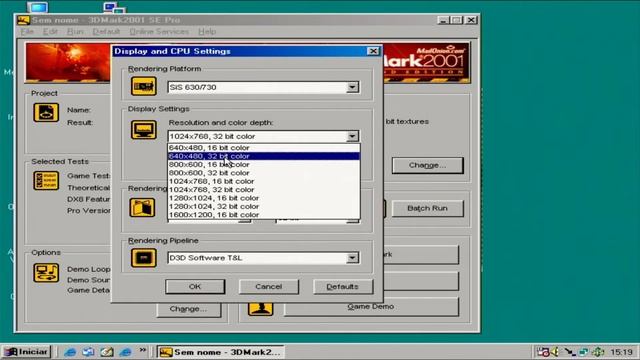Close the Display and CPU Settings dialog

click(x=373, y=51)
